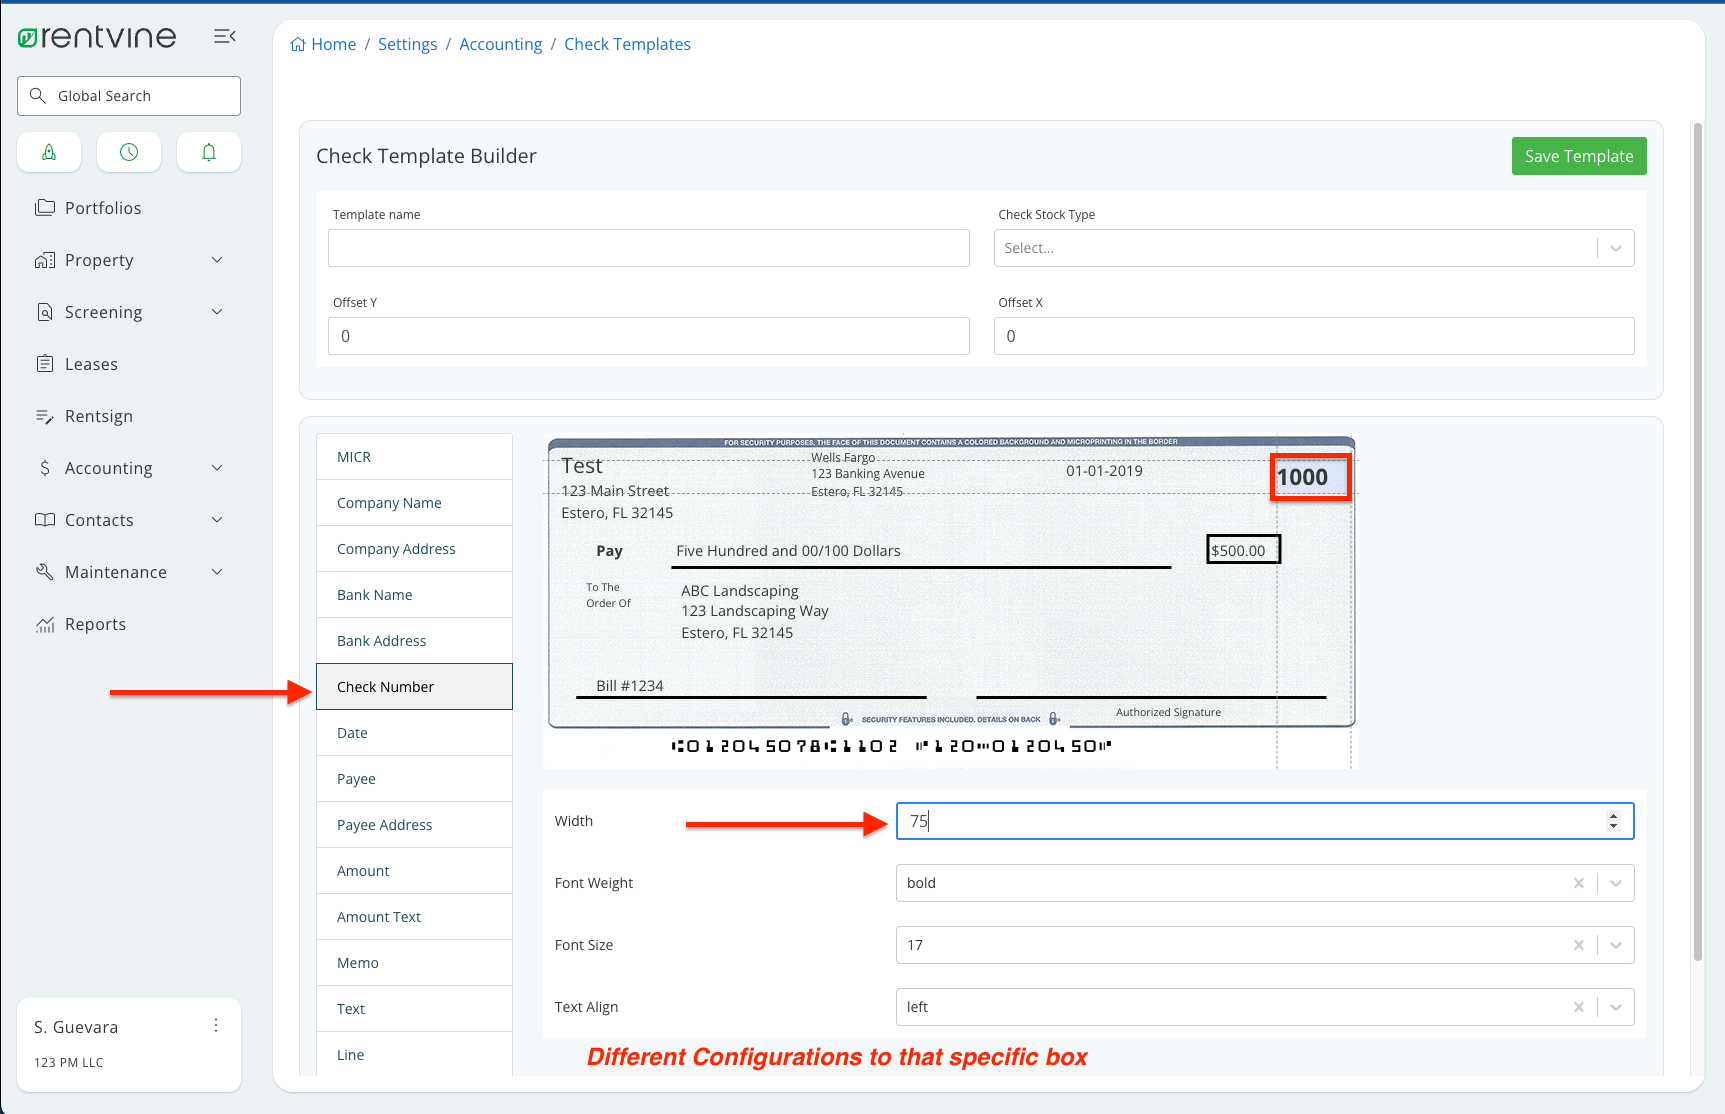Select the Line element

414,1055
